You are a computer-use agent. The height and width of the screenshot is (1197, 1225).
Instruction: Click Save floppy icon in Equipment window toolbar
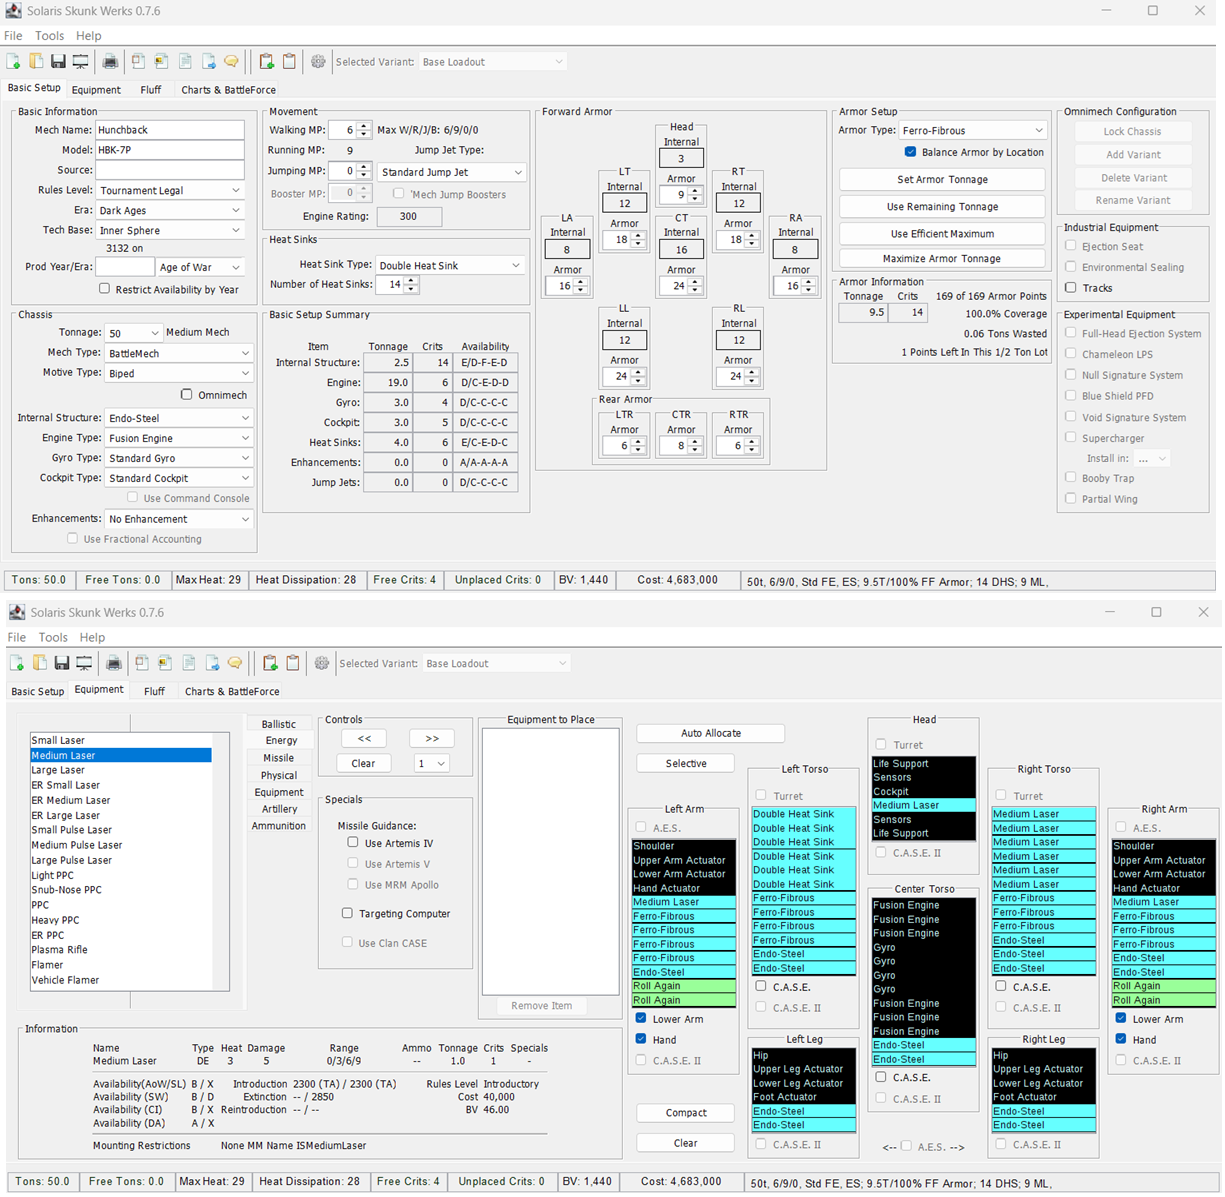61,663
